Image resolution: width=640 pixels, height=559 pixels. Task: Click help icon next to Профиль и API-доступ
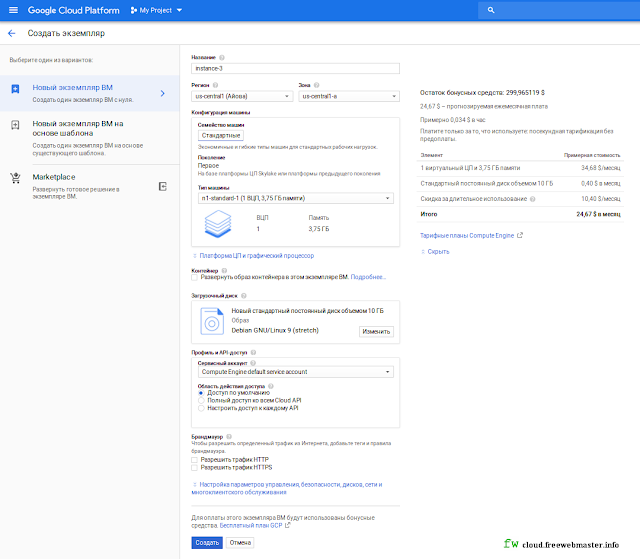pos(253,353)
